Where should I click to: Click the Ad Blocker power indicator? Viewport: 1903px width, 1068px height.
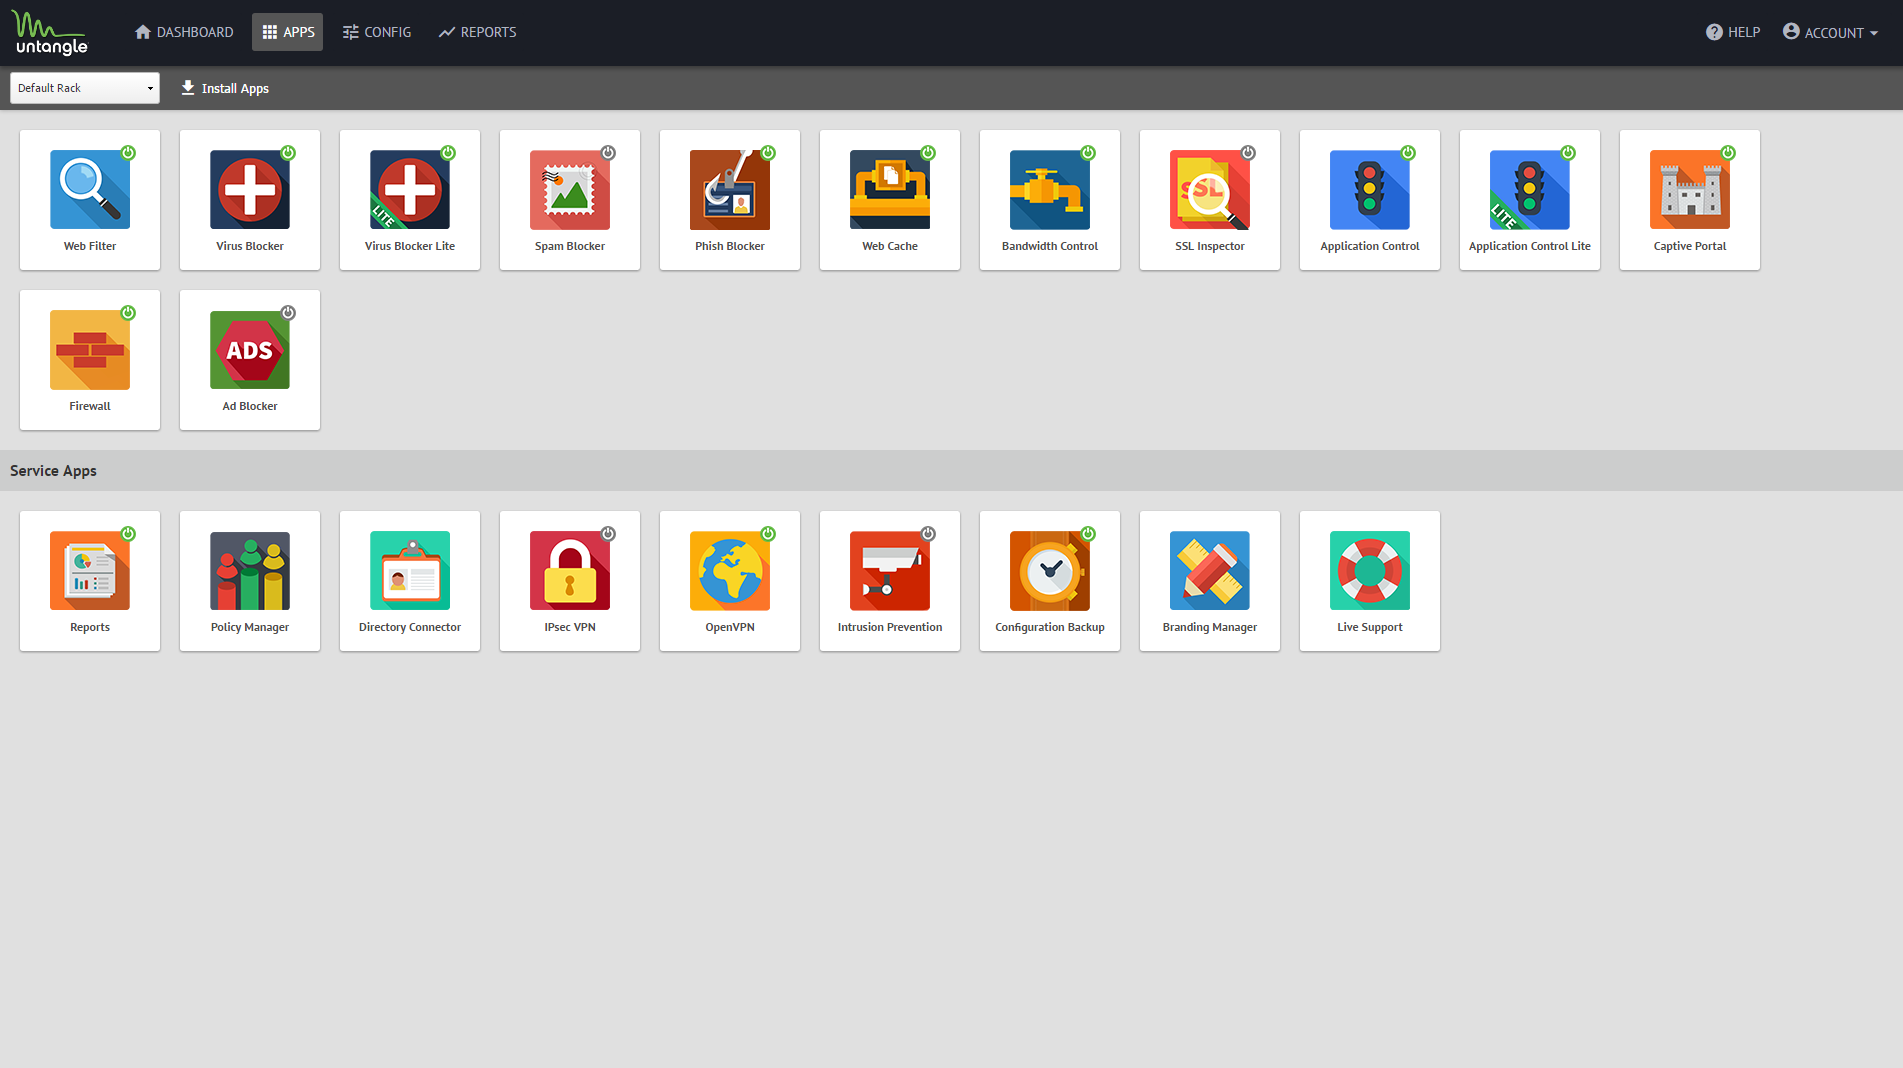(x=288, y=313)
